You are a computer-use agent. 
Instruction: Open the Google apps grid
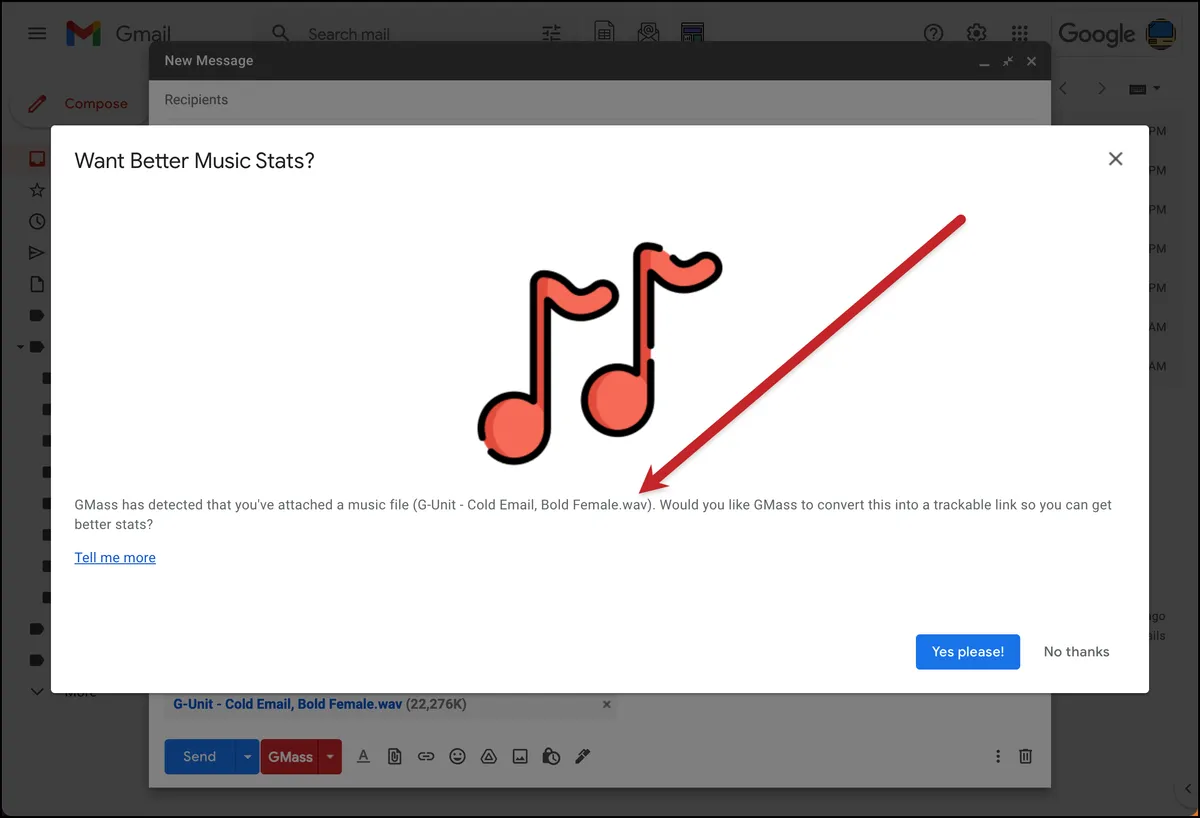tap(1020, 33)
